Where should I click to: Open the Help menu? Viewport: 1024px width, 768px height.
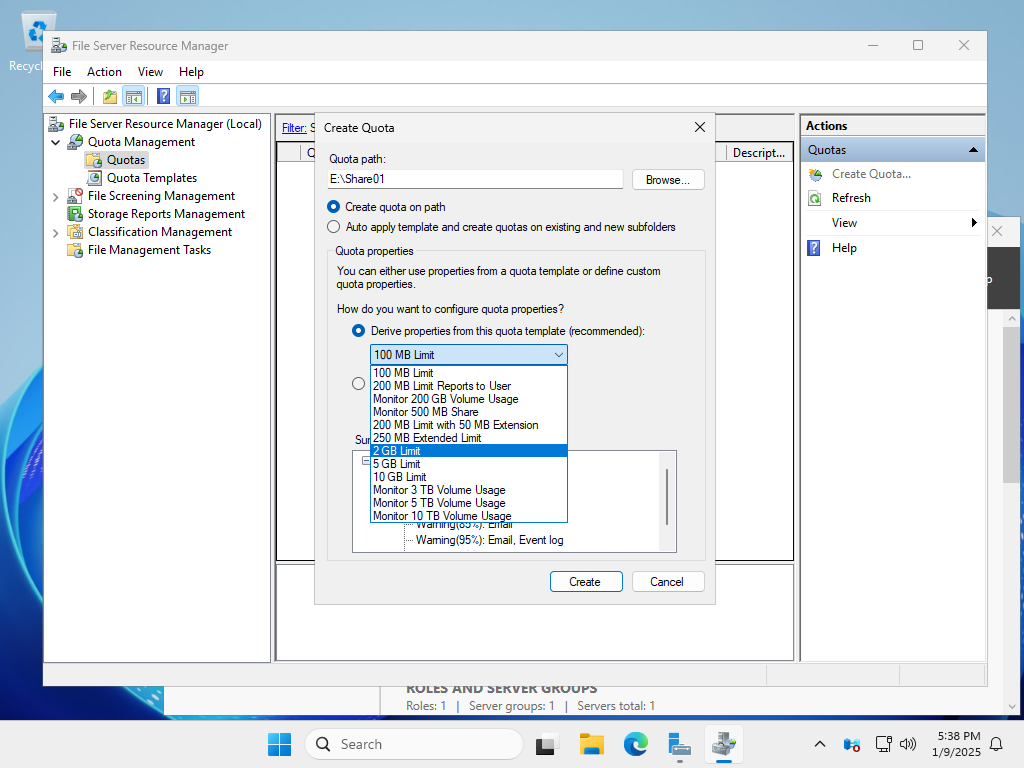coord(191,72)
